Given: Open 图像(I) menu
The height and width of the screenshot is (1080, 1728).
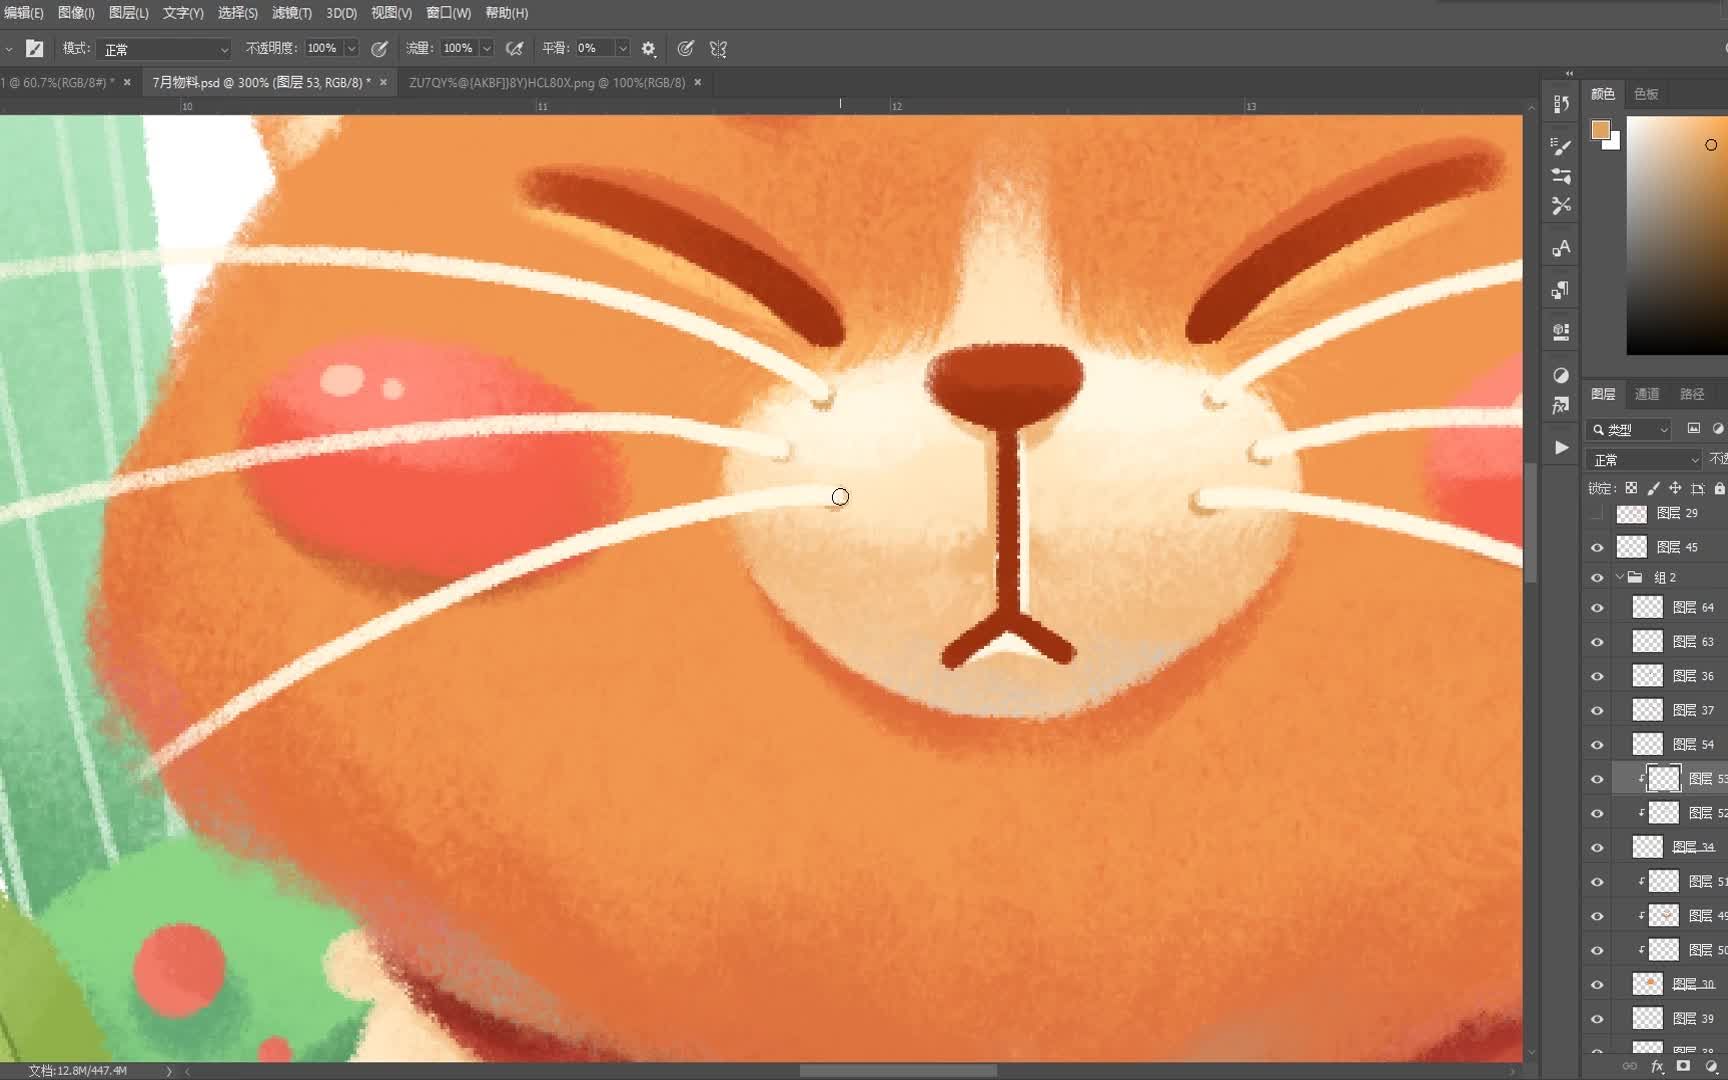Looking at the screenshot, I should click(x=76, y=13).
